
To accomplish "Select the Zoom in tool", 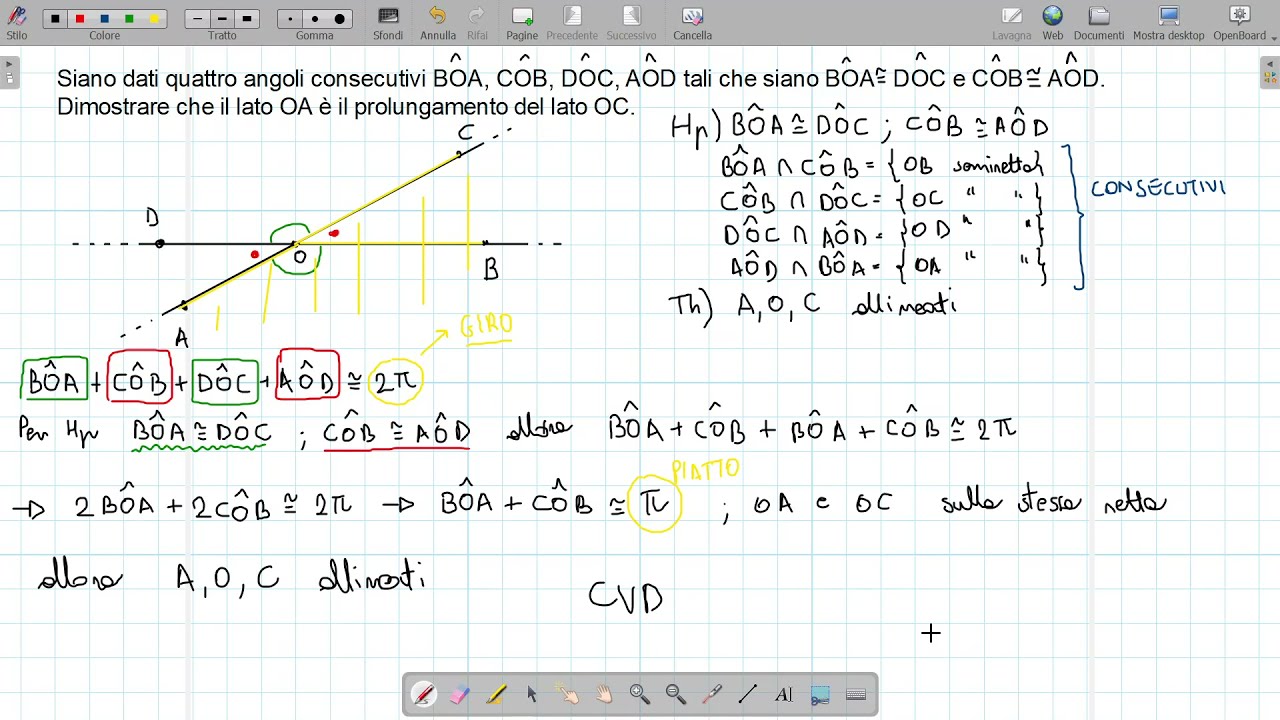I will pyautogui.click(x=640, y=694).
